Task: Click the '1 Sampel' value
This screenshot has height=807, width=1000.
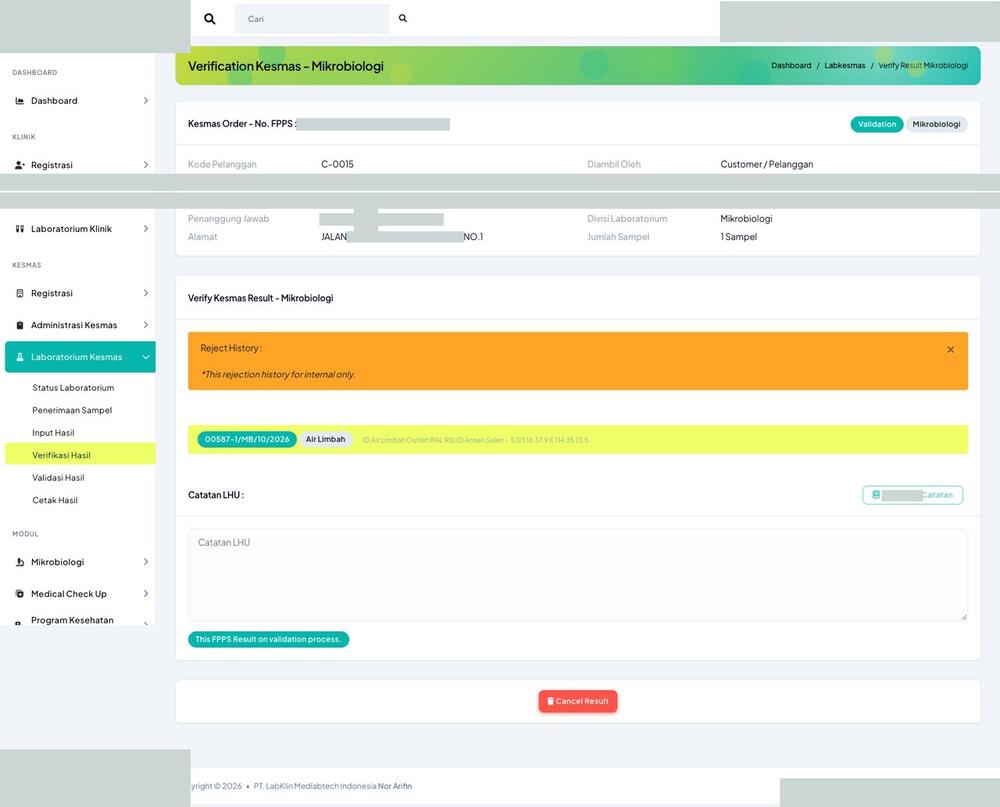Action: click(x=739, y=237)
